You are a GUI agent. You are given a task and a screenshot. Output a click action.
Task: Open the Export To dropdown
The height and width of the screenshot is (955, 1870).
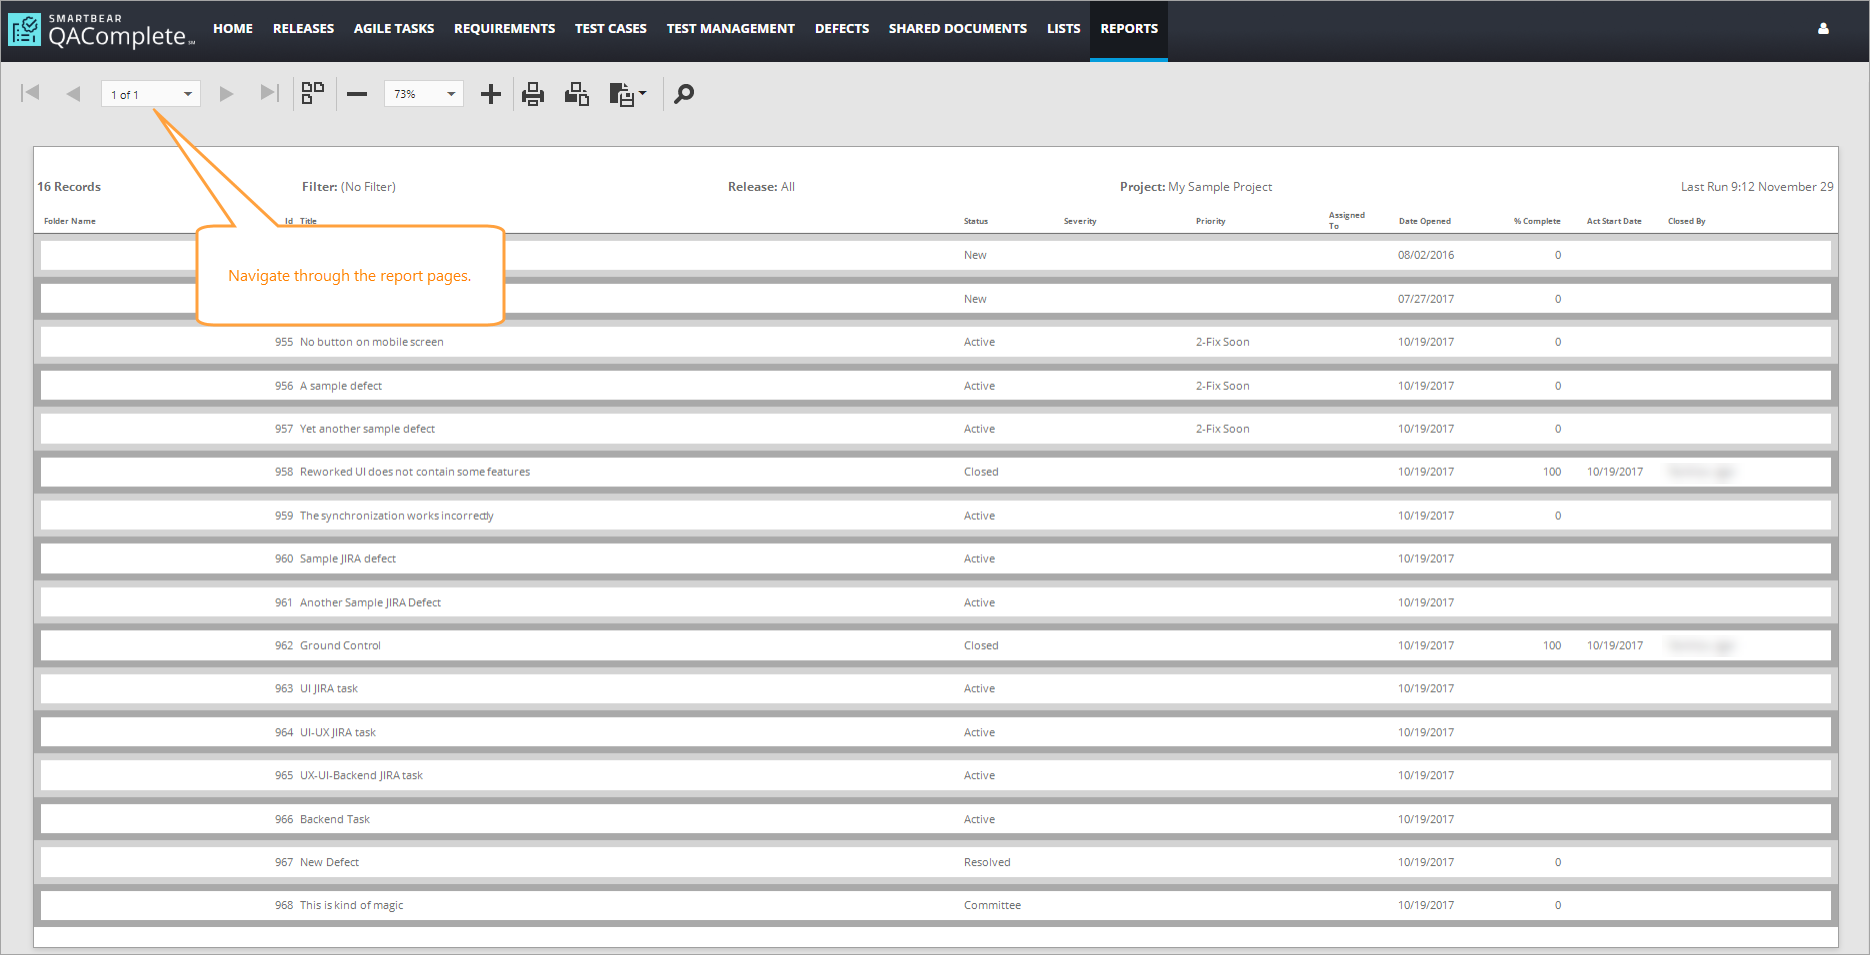coord(627,94)
